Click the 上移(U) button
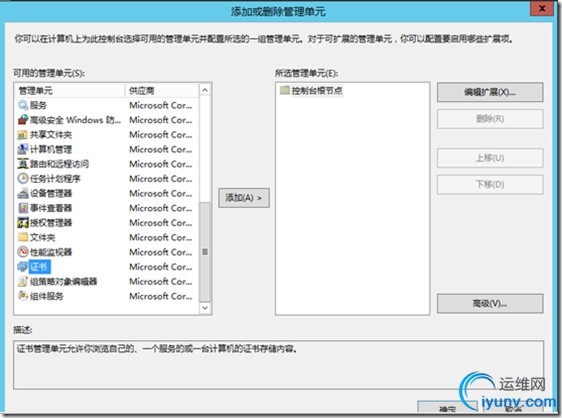 (490, 158)
